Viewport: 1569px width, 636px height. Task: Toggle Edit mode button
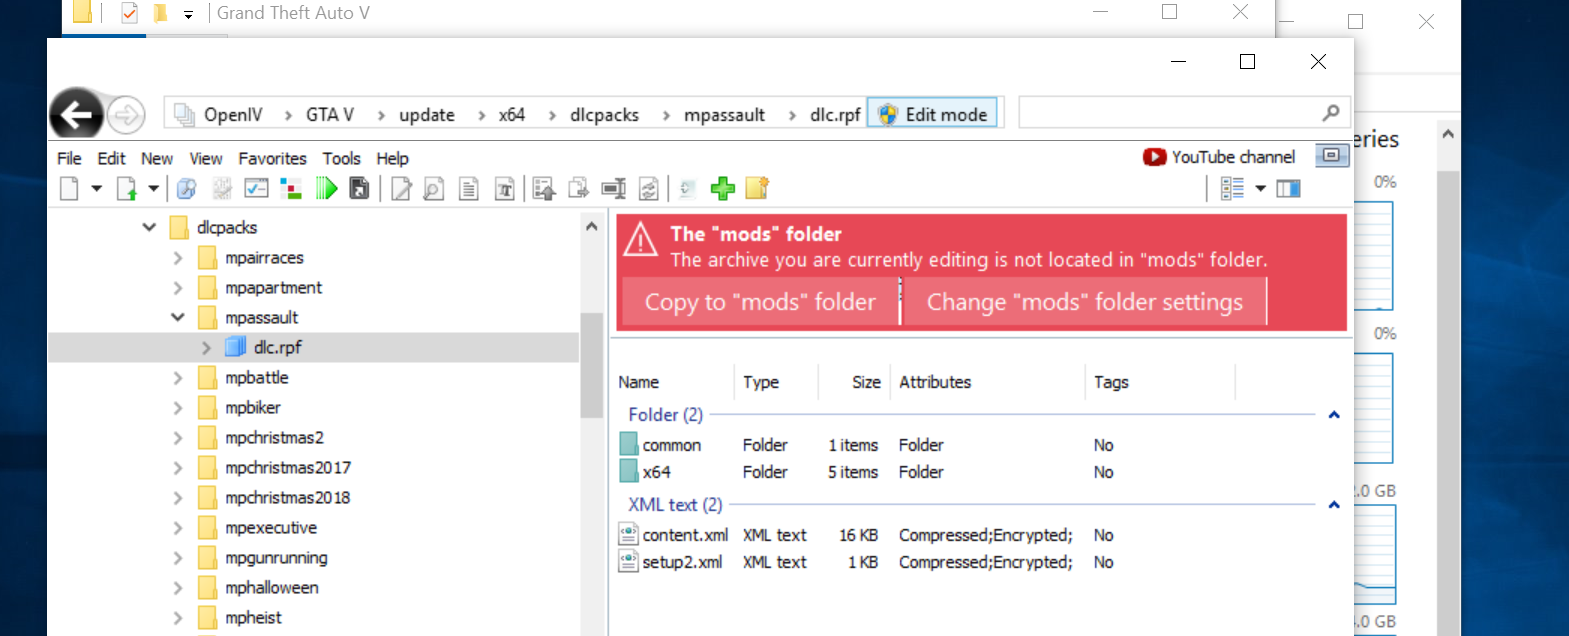[933, 114]
